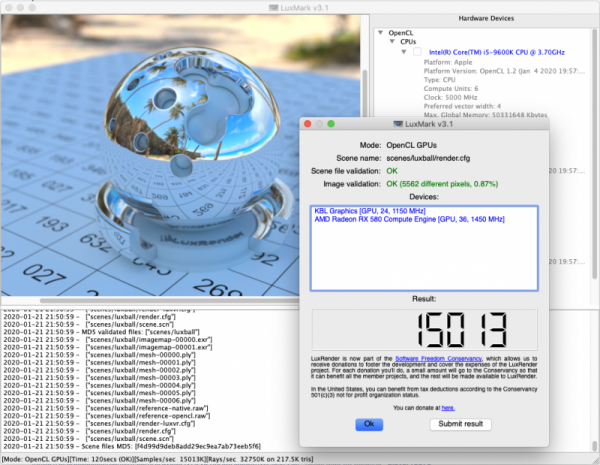The width and height of the screenshot is (600, 465).
Task: Click the Ok button in result dialog
Action: tap(369, 424)
